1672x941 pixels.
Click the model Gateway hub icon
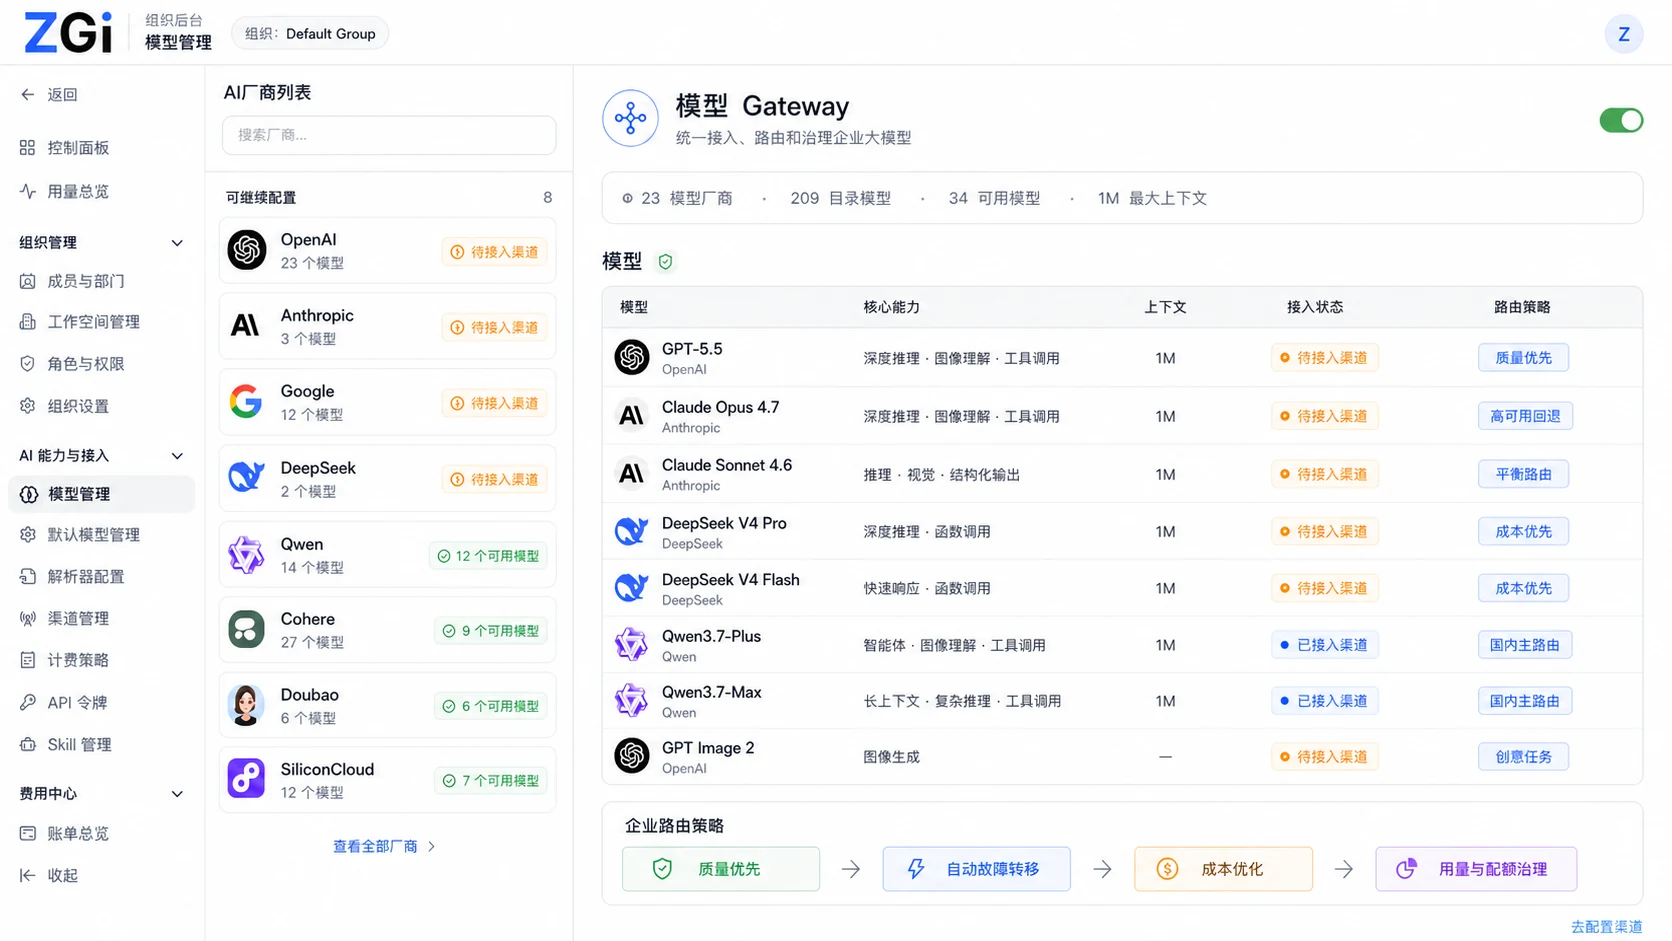click(x=630, y=118)
